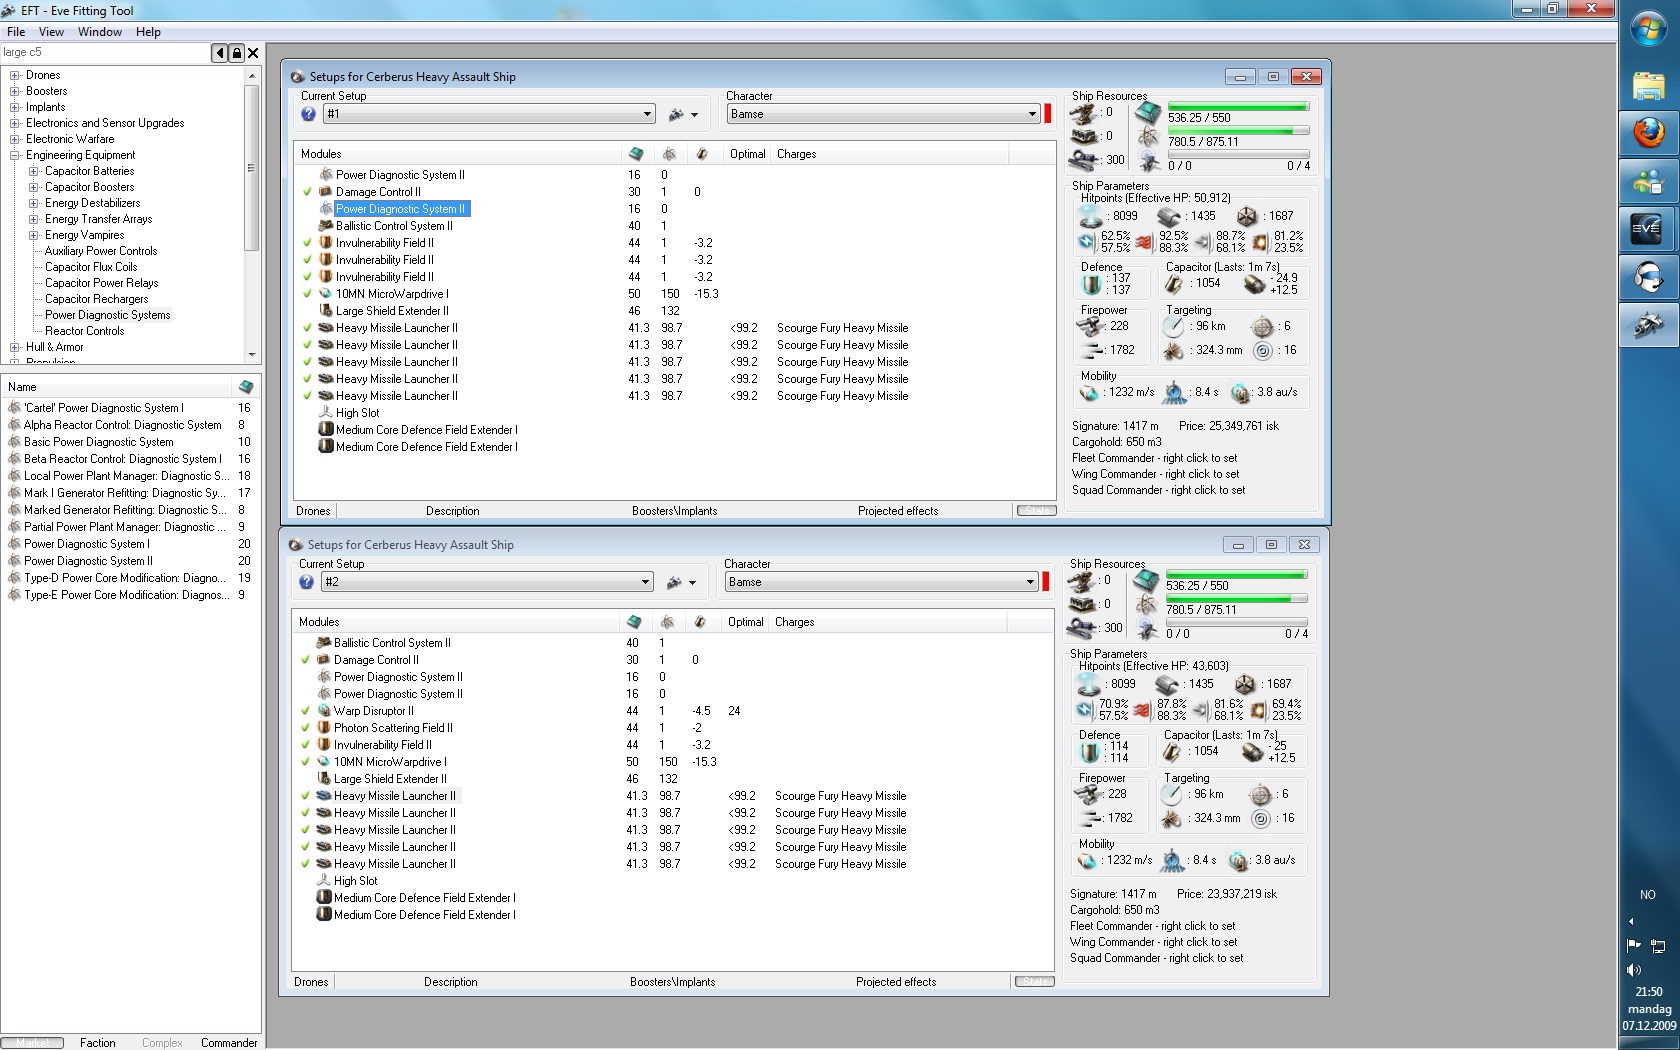Click the CPU resource icon in setup #1 Ship Resources
The image size is (1680, 1050).
tap(1148, 113)
